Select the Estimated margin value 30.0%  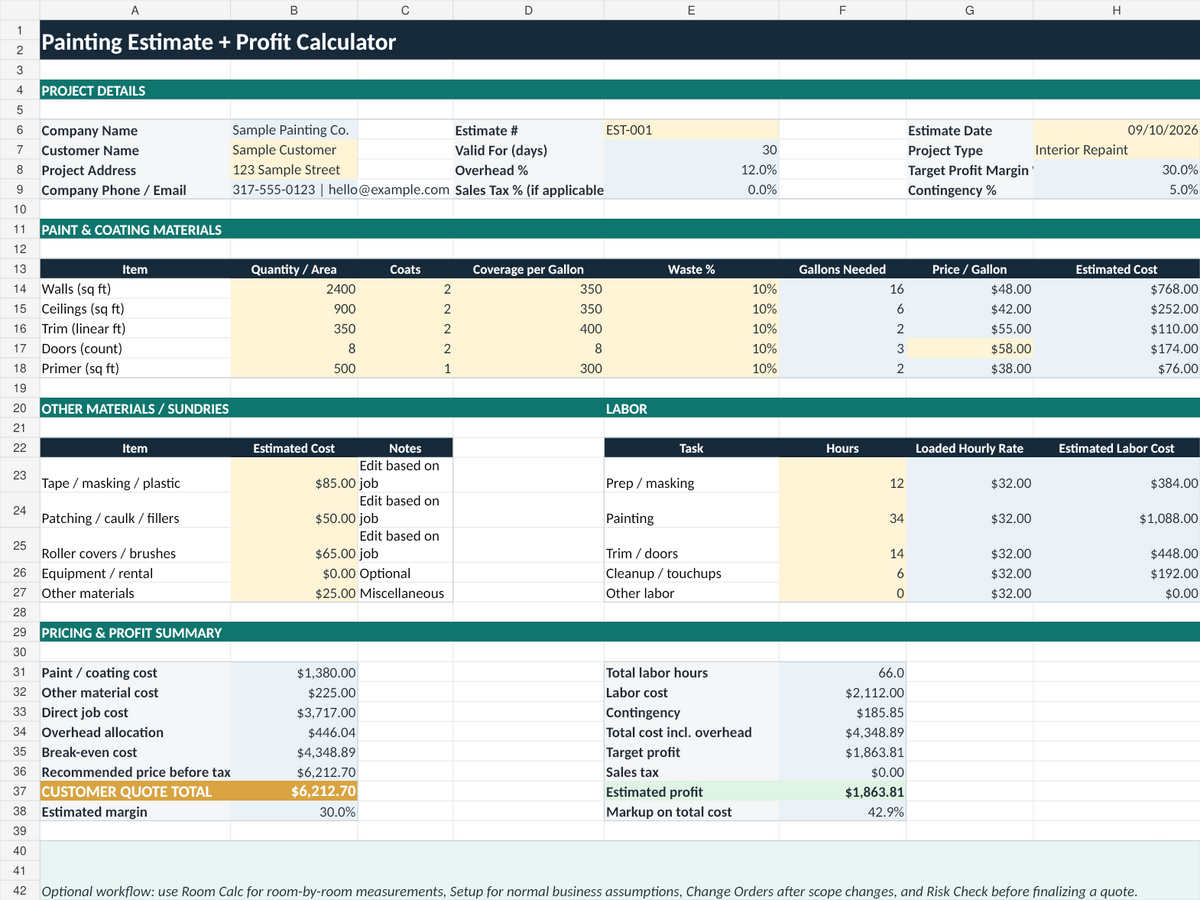pyautogui.click(x=293, y=812)
